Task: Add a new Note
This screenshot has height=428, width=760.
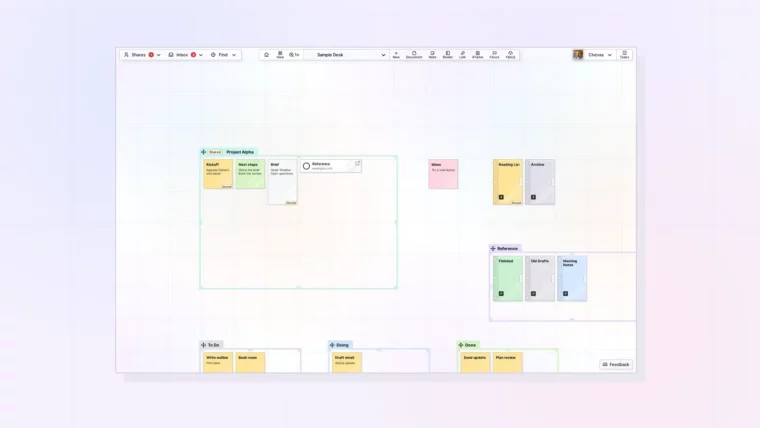Action: point(432,55)
